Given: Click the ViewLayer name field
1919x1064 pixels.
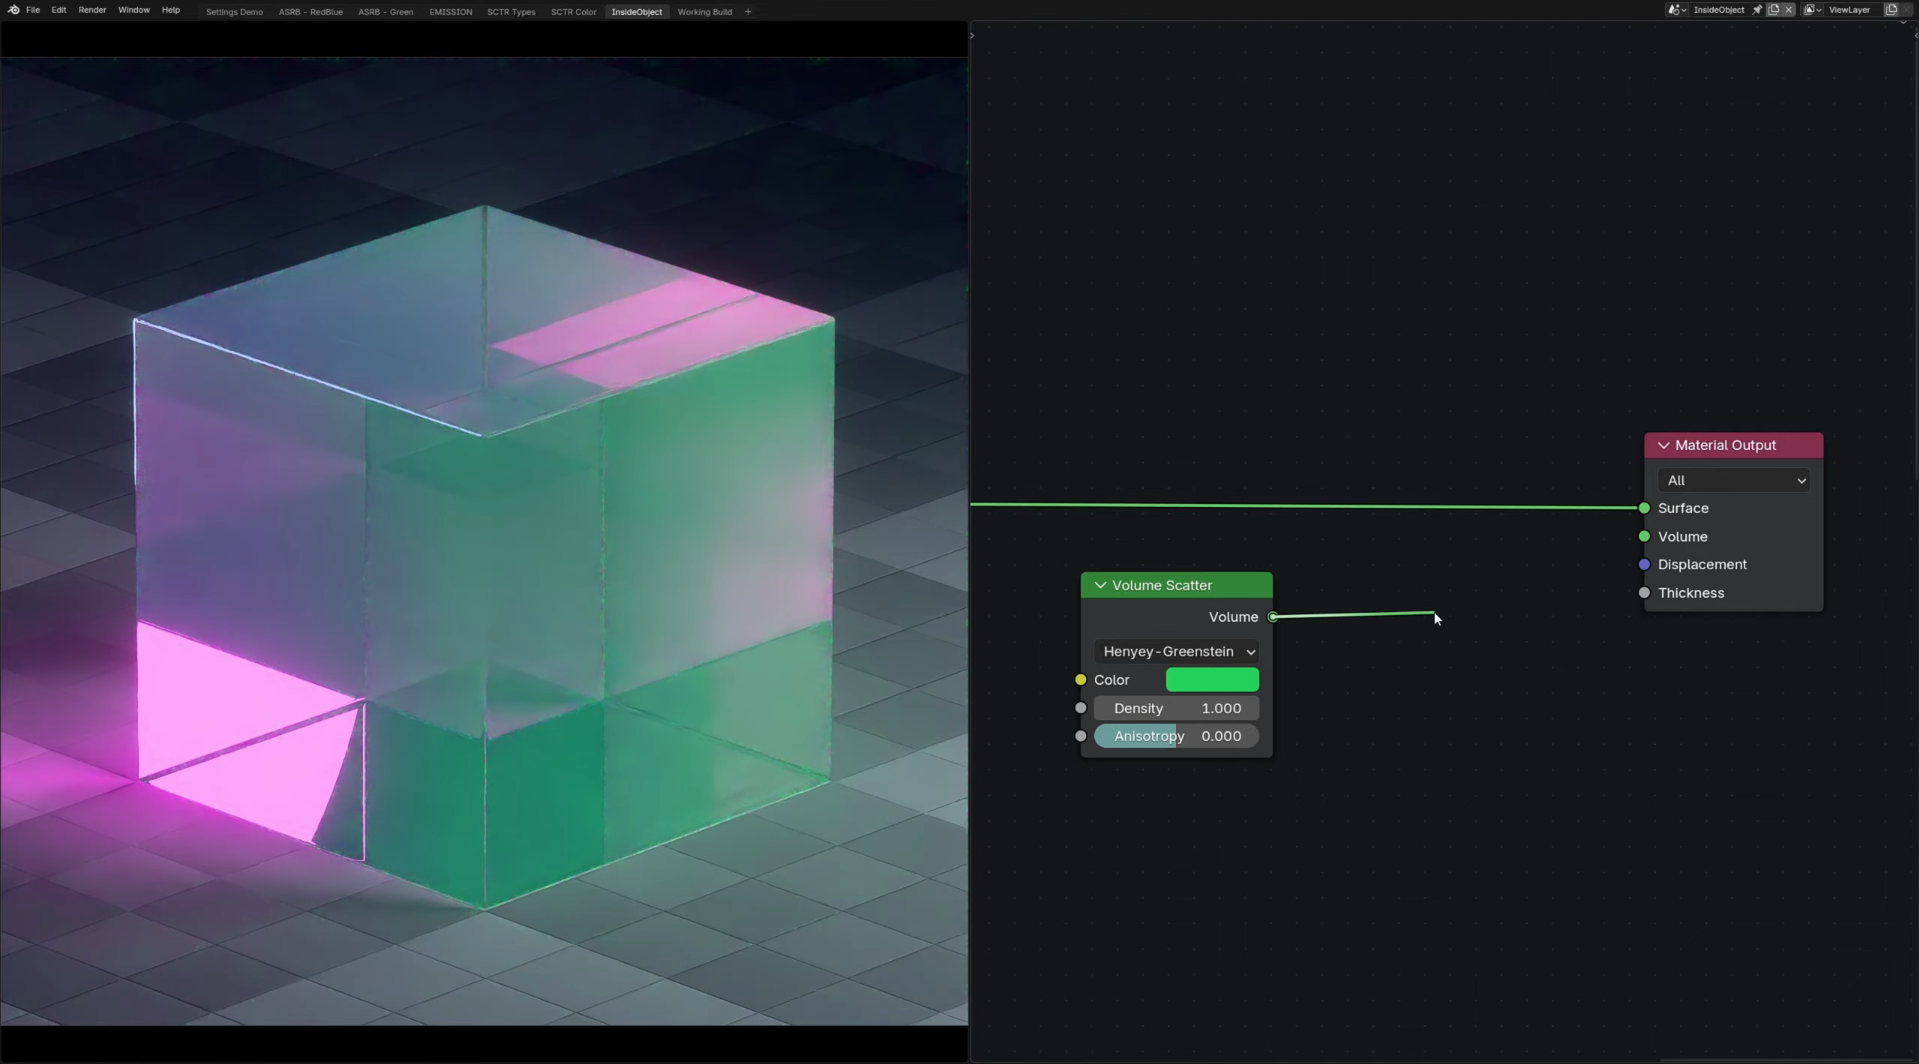Looking at the screenshot, I should point(1850,10).
